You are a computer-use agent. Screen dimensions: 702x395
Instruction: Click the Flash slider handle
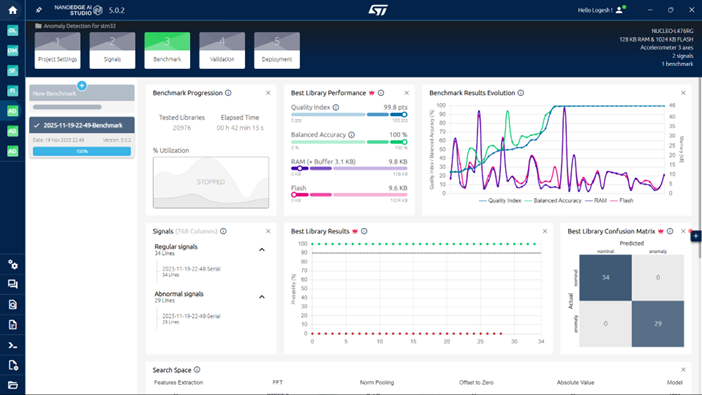294,195
